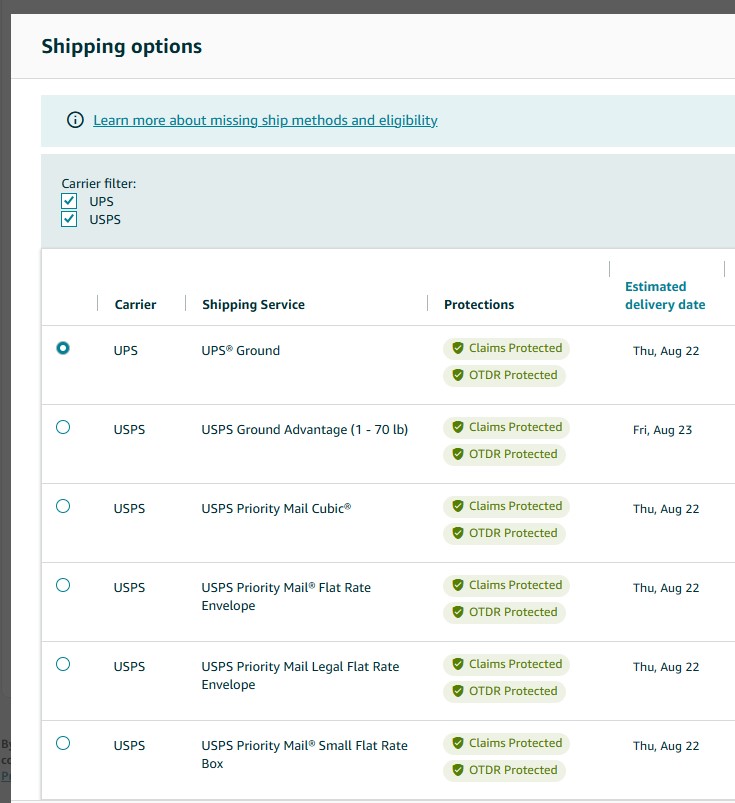Click USPS Priority Mail® Flat Rate Envelope text
735x803 pixels.
point(286,597)
